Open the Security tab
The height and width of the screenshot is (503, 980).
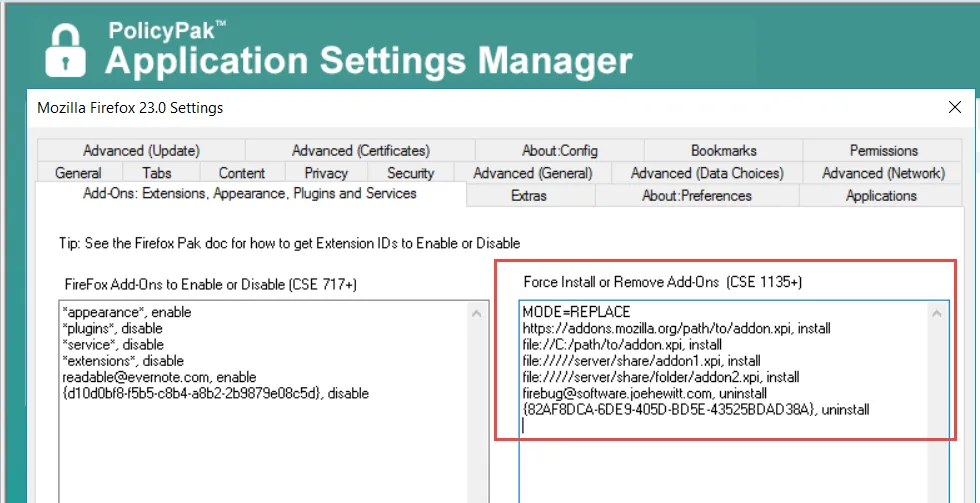point(410,173)
